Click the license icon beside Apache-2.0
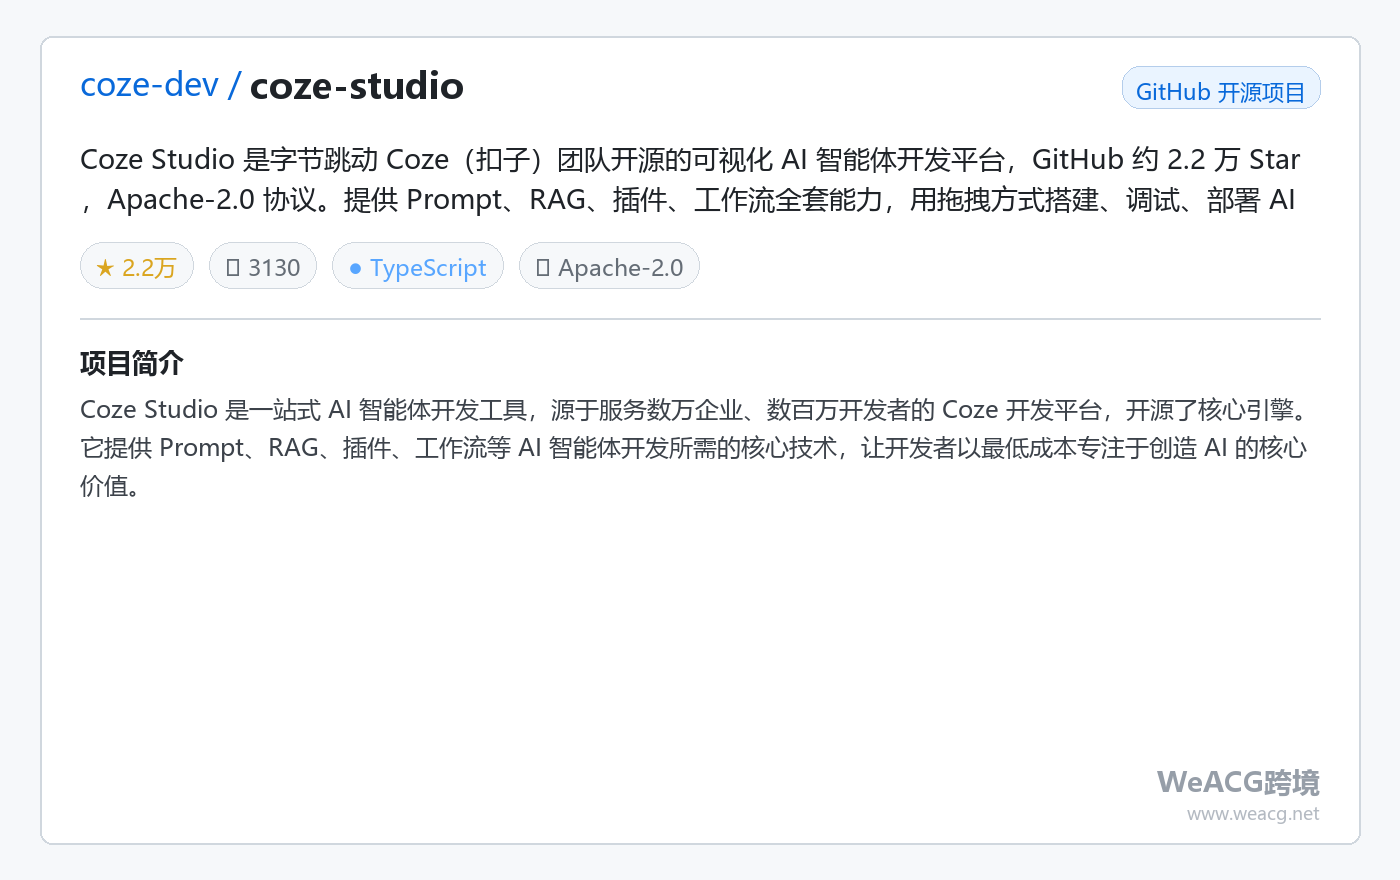Screen dimensions: 1400x880 pos(543,267)
